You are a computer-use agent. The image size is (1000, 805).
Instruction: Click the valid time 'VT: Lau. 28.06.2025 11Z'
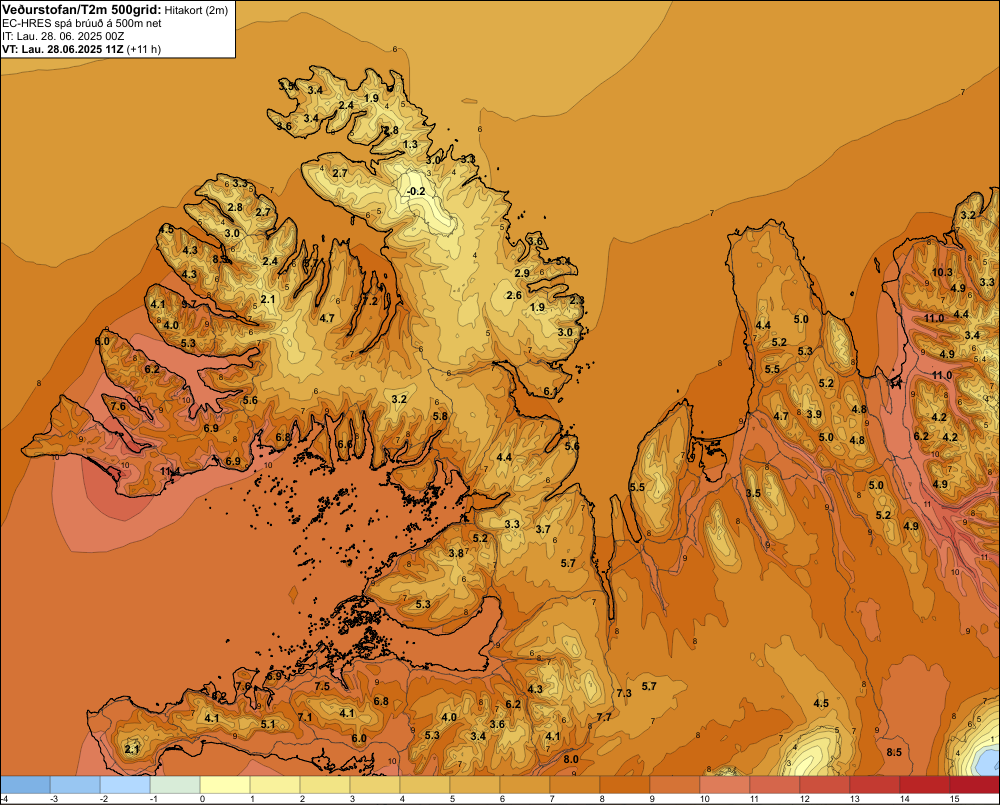tap(63, 49)
